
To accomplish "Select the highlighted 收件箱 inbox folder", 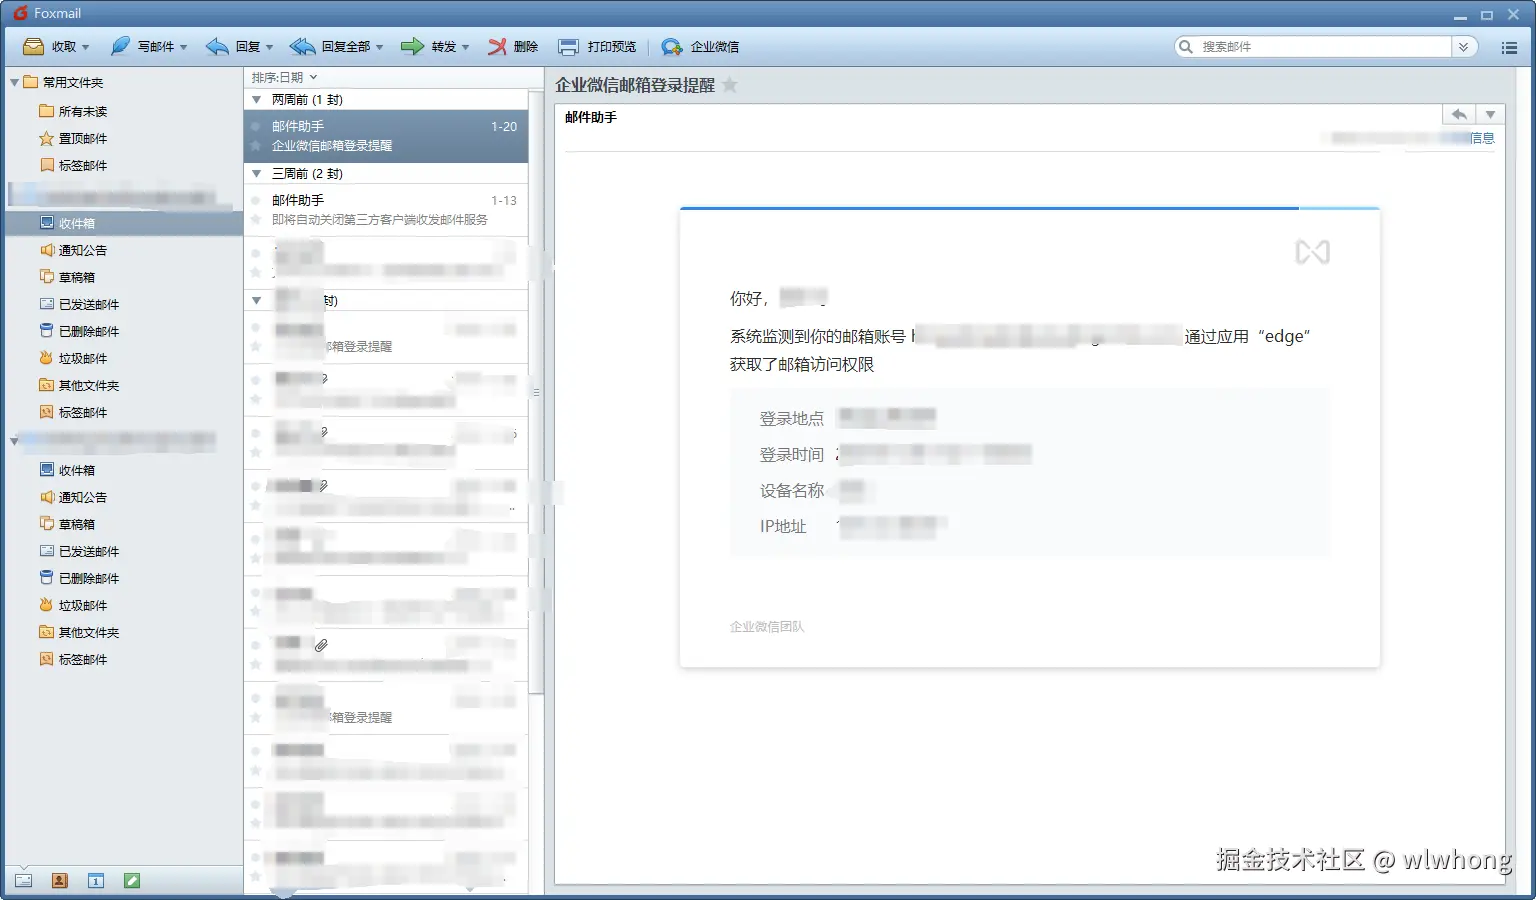I will tap(123, 223).
